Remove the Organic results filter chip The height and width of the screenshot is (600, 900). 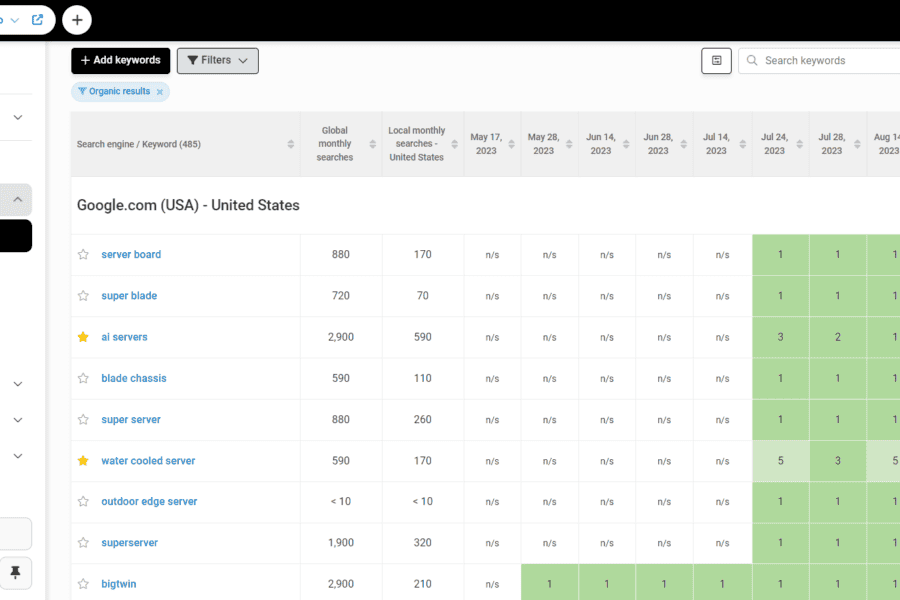coord(160,92)
